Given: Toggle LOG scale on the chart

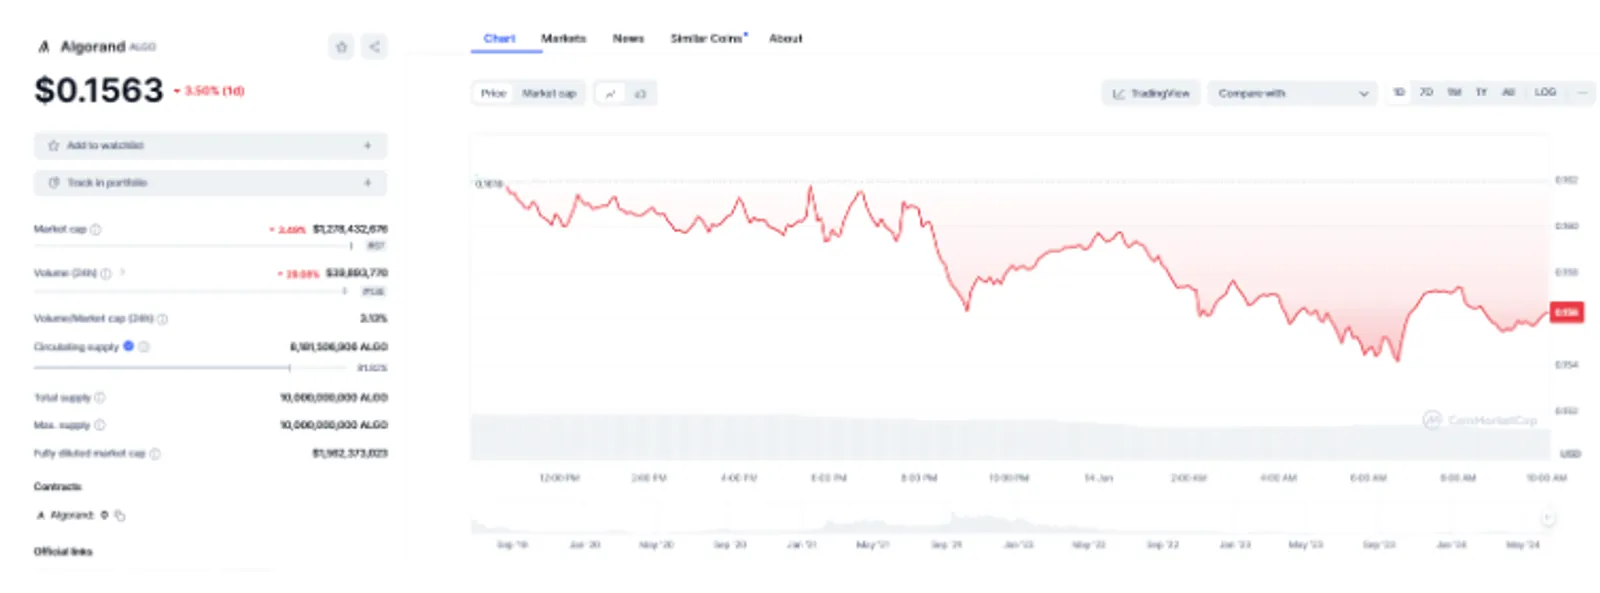Looking at the screenshot, I should [1545, 92].
